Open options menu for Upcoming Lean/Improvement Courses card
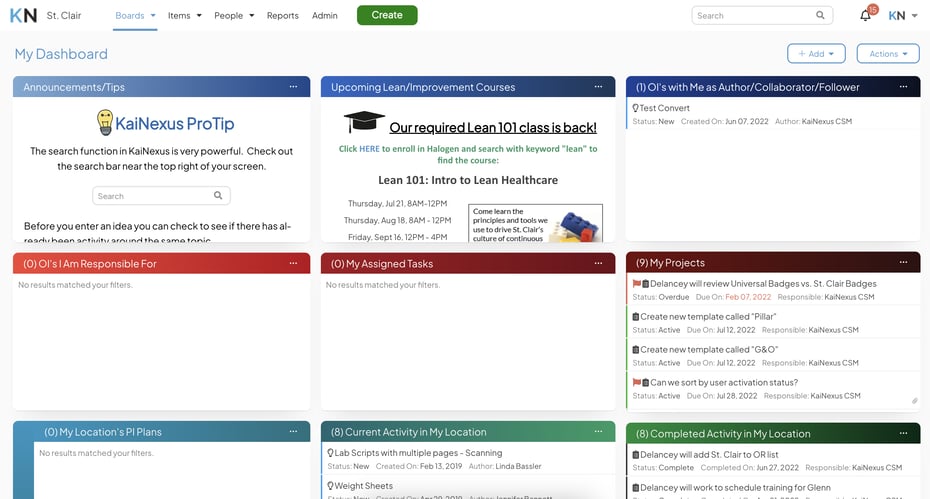Viewport: 930px width, 499px height. tap(598, 87)
